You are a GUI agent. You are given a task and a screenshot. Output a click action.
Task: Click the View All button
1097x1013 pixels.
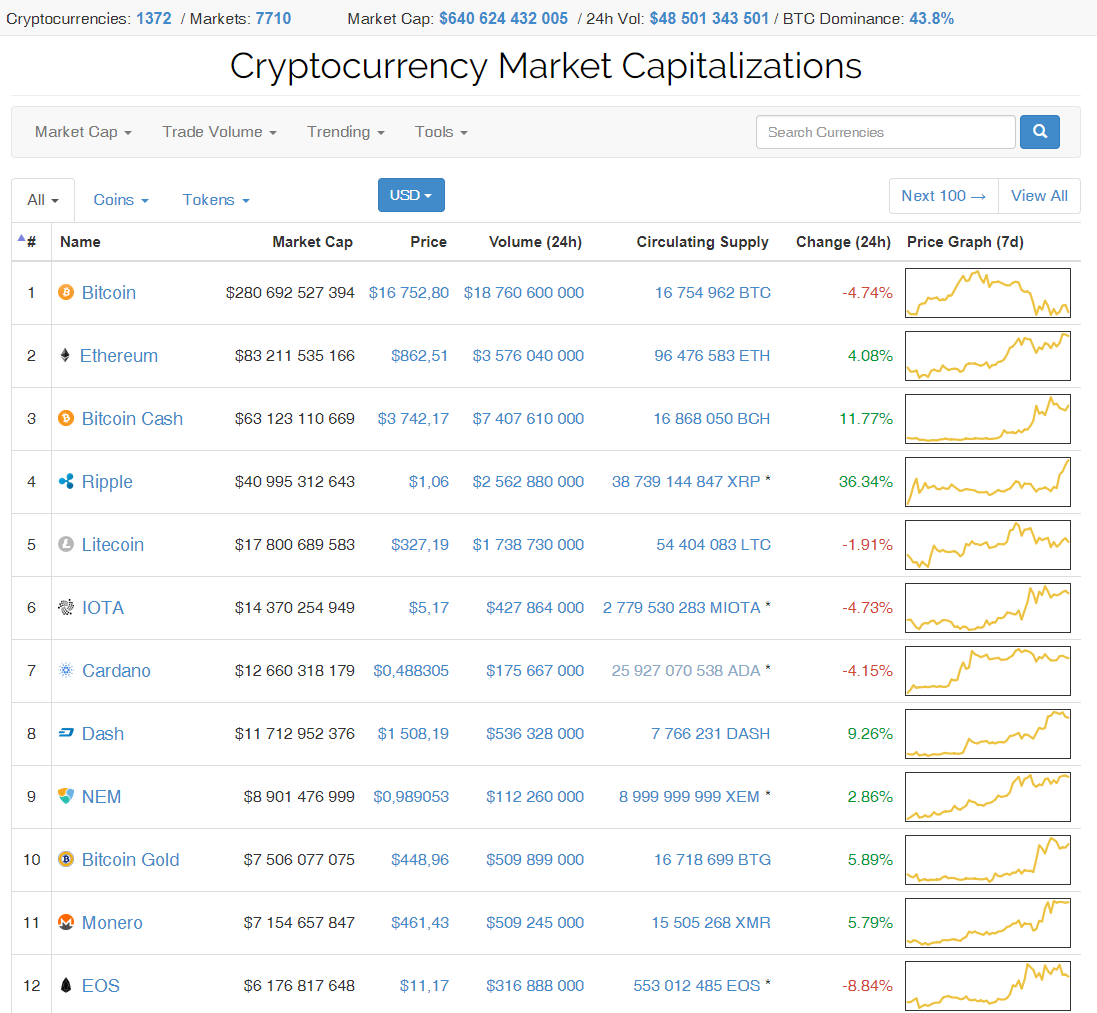pos(1040,196)
